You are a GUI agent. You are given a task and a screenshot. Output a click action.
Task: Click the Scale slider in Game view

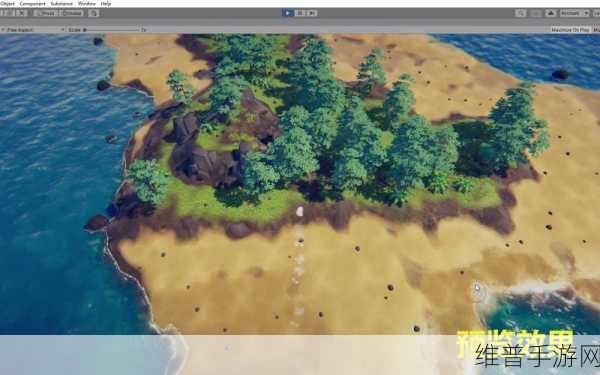(111, 29)
